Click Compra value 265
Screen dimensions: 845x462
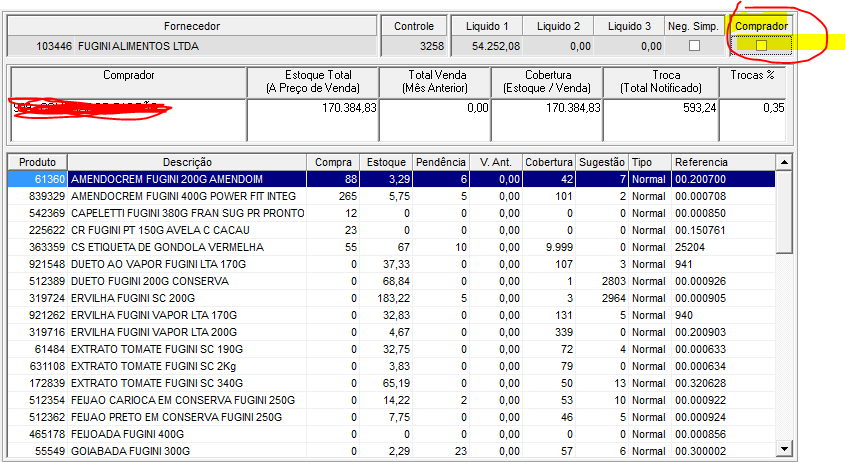348,196
